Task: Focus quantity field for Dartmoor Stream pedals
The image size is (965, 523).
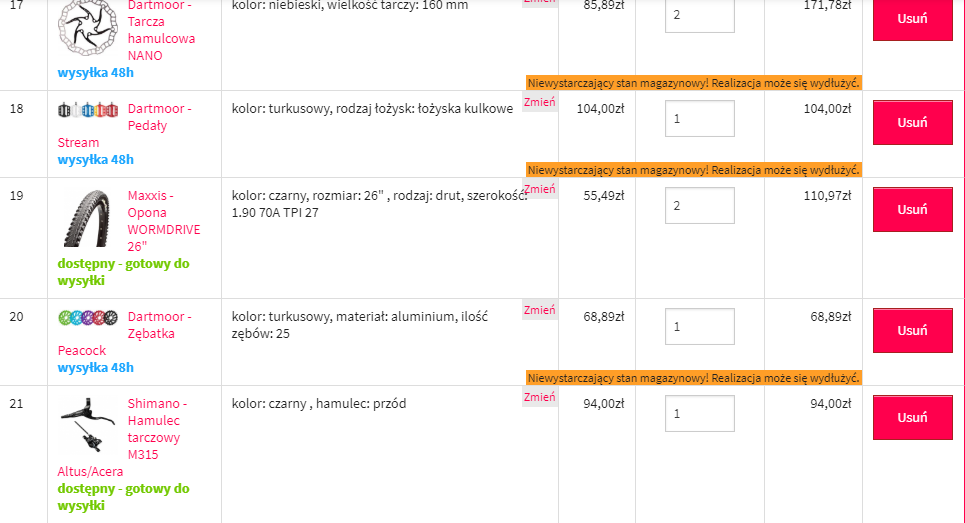Action: (x=699, y=118)
